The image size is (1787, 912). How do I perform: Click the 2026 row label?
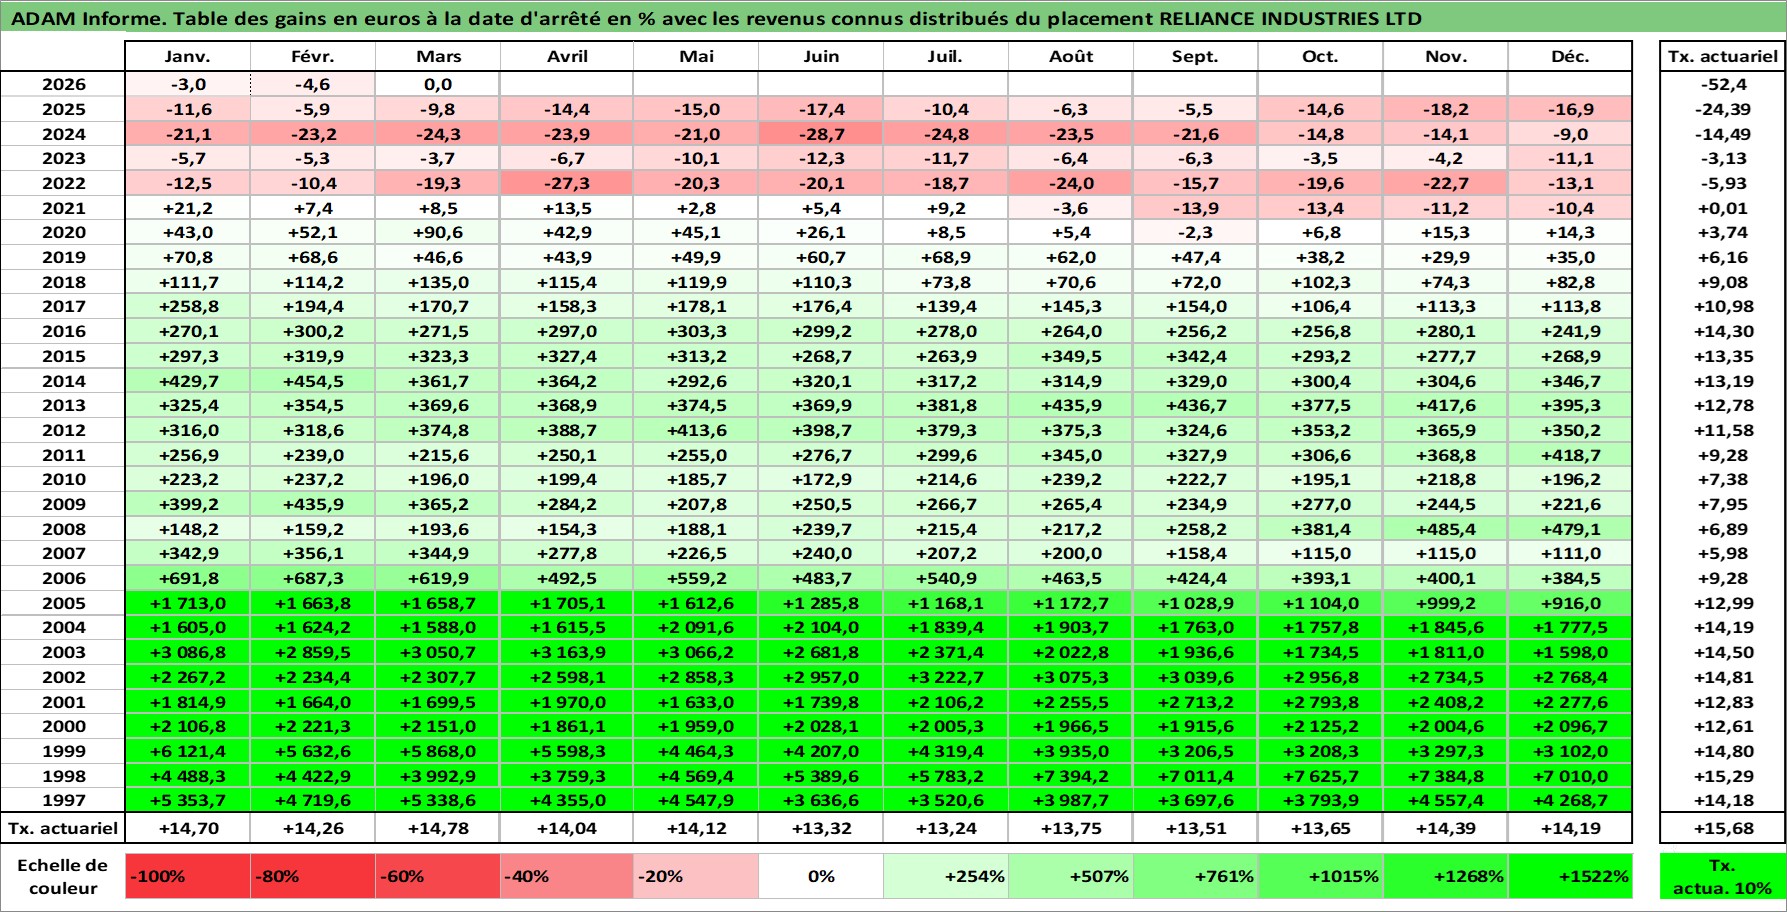point(63,85)
